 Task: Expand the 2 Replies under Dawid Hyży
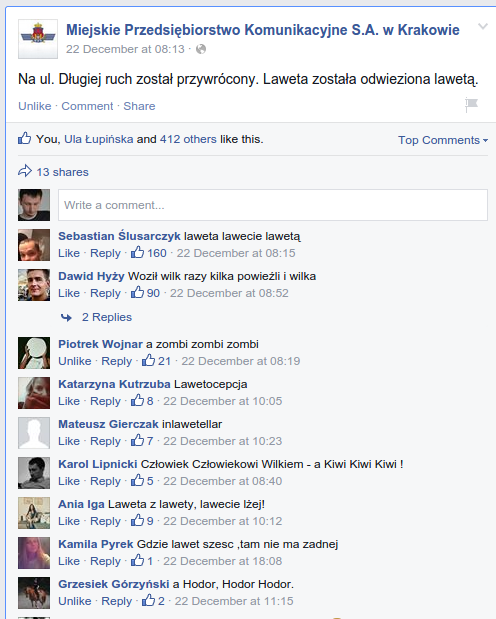point(107,317)
